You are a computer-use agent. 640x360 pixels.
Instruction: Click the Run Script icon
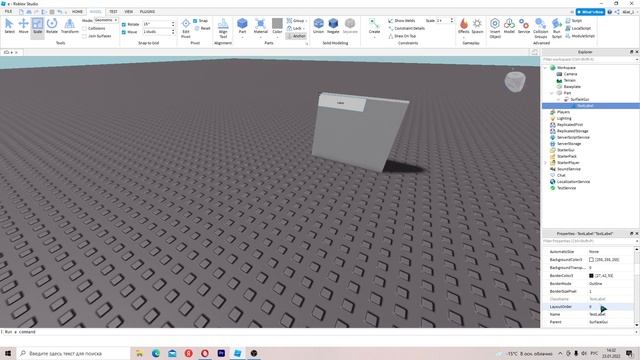pyautogui.click(x=557, y=28)
